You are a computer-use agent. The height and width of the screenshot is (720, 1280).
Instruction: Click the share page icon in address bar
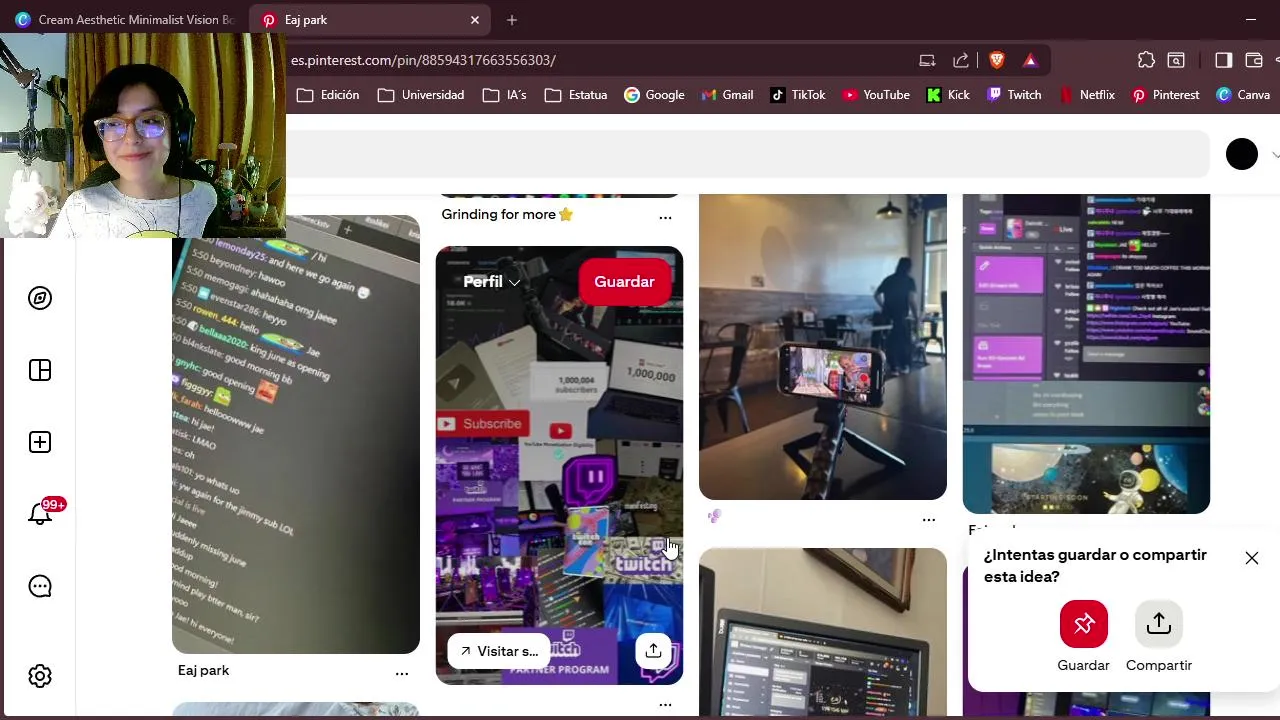(961, 60)
